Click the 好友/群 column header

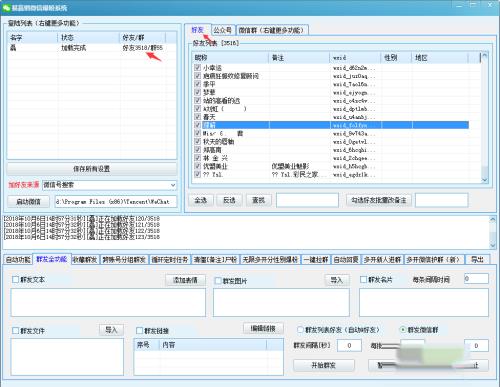(142, 37)
